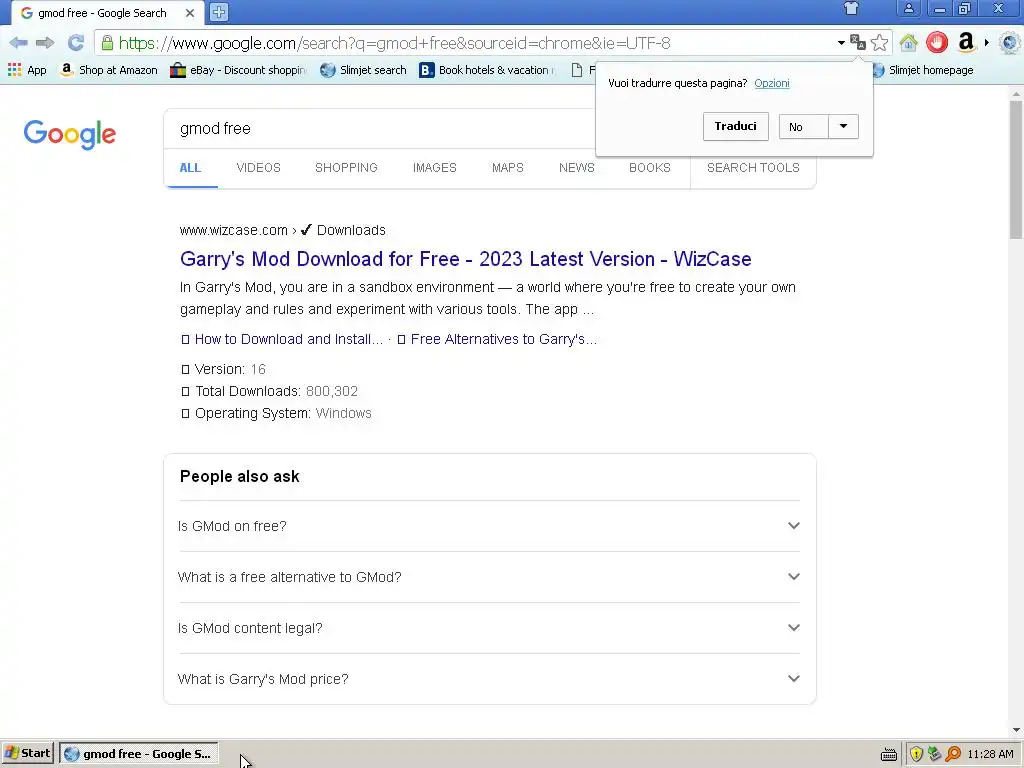This screenshot has width=1024, height=768.
Task: Open the address bar history dropdown arrow
Action: tap(841, 43)
